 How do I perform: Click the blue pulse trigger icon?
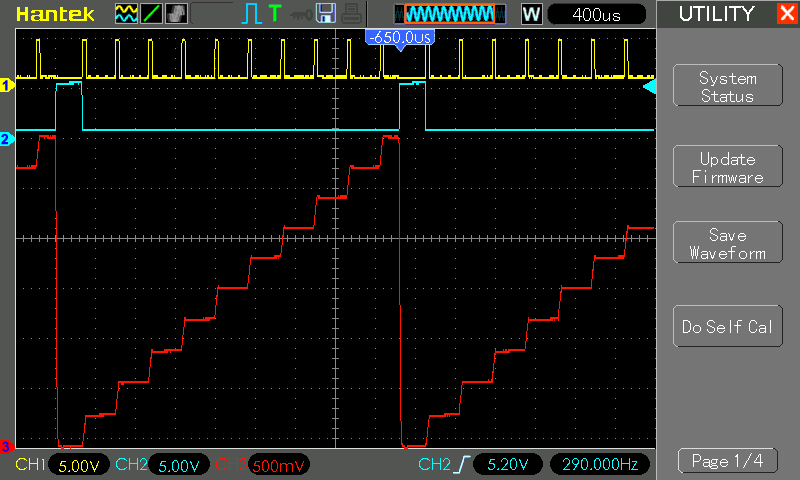pyautogui.click(x=250, y=13)
